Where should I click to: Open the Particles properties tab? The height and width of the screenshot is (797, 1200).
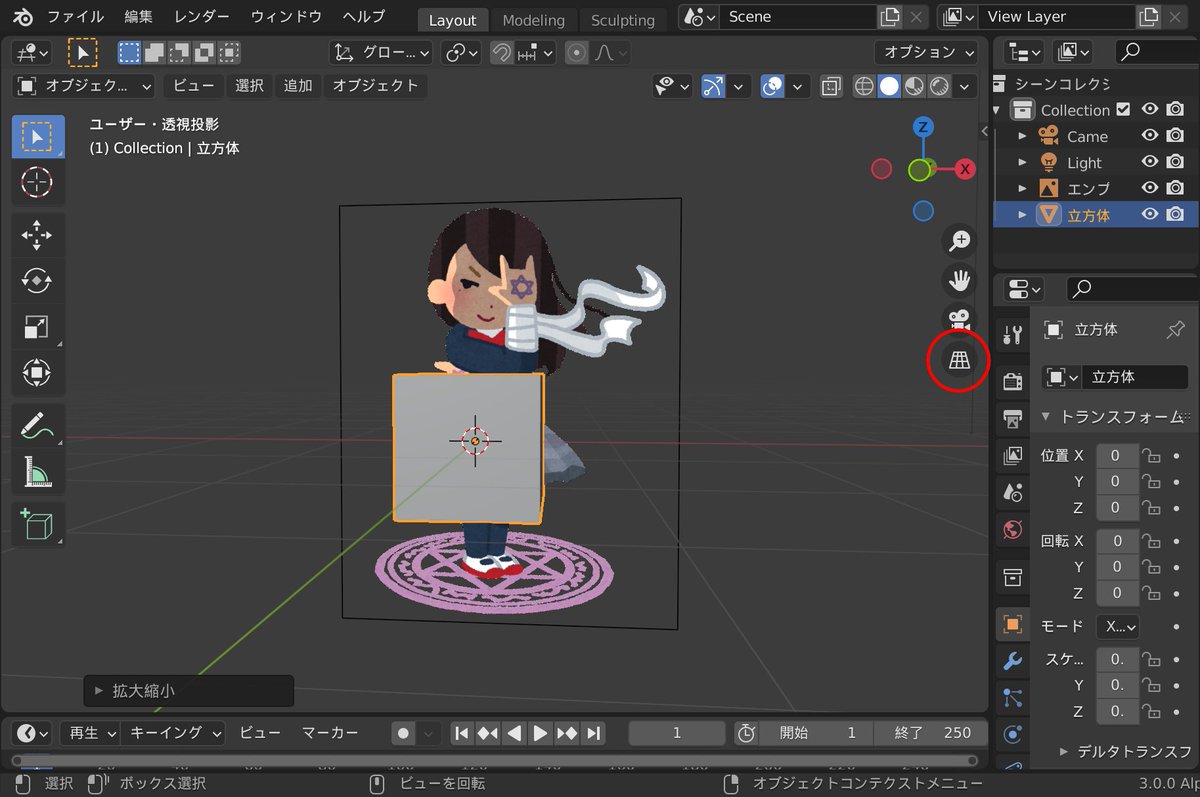click(1013, 698)
